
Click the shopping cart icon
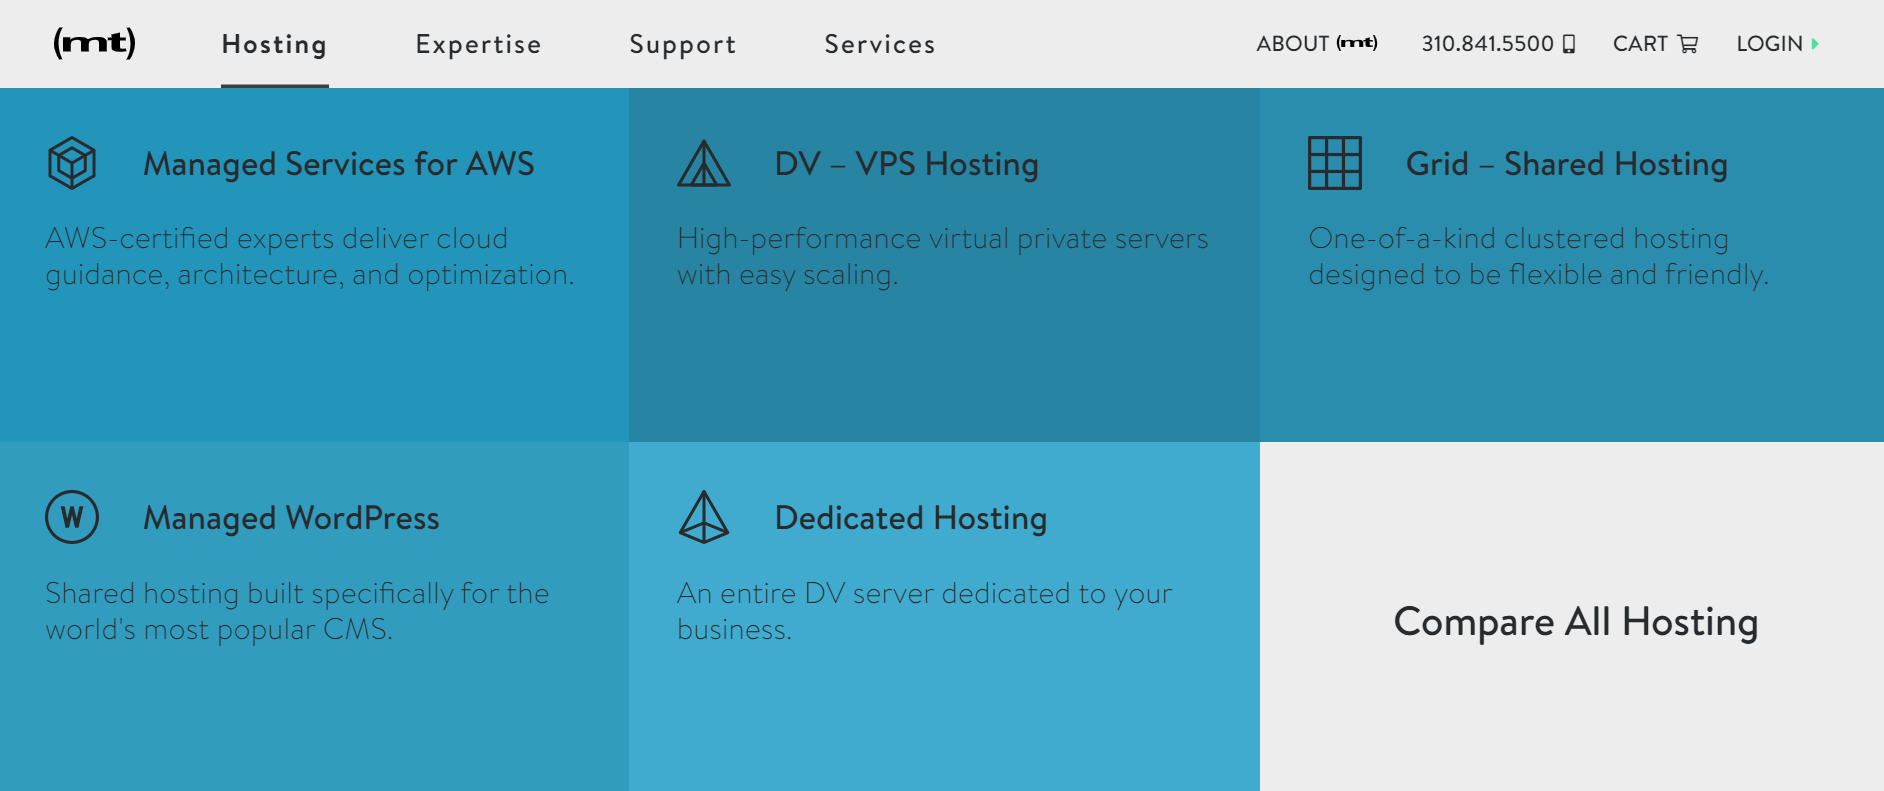click(1688, 44)
